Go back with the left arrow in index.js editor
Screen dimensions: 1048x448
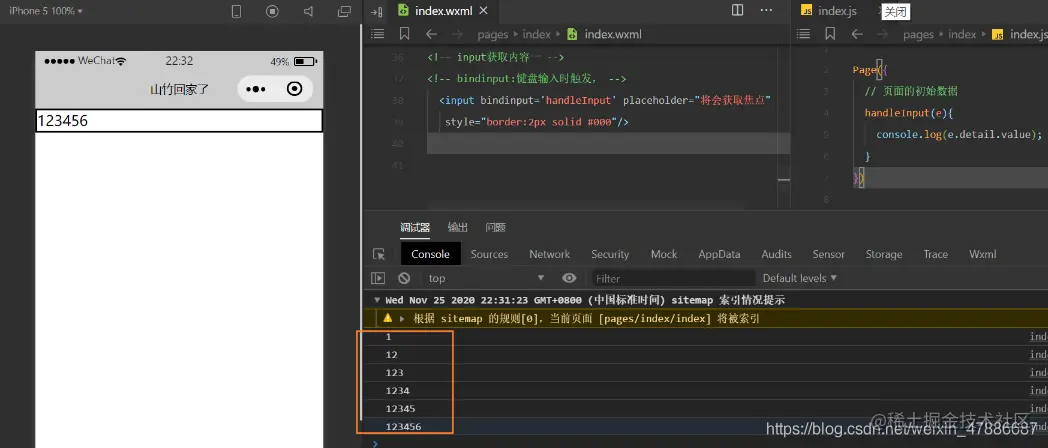coord(858,34)
